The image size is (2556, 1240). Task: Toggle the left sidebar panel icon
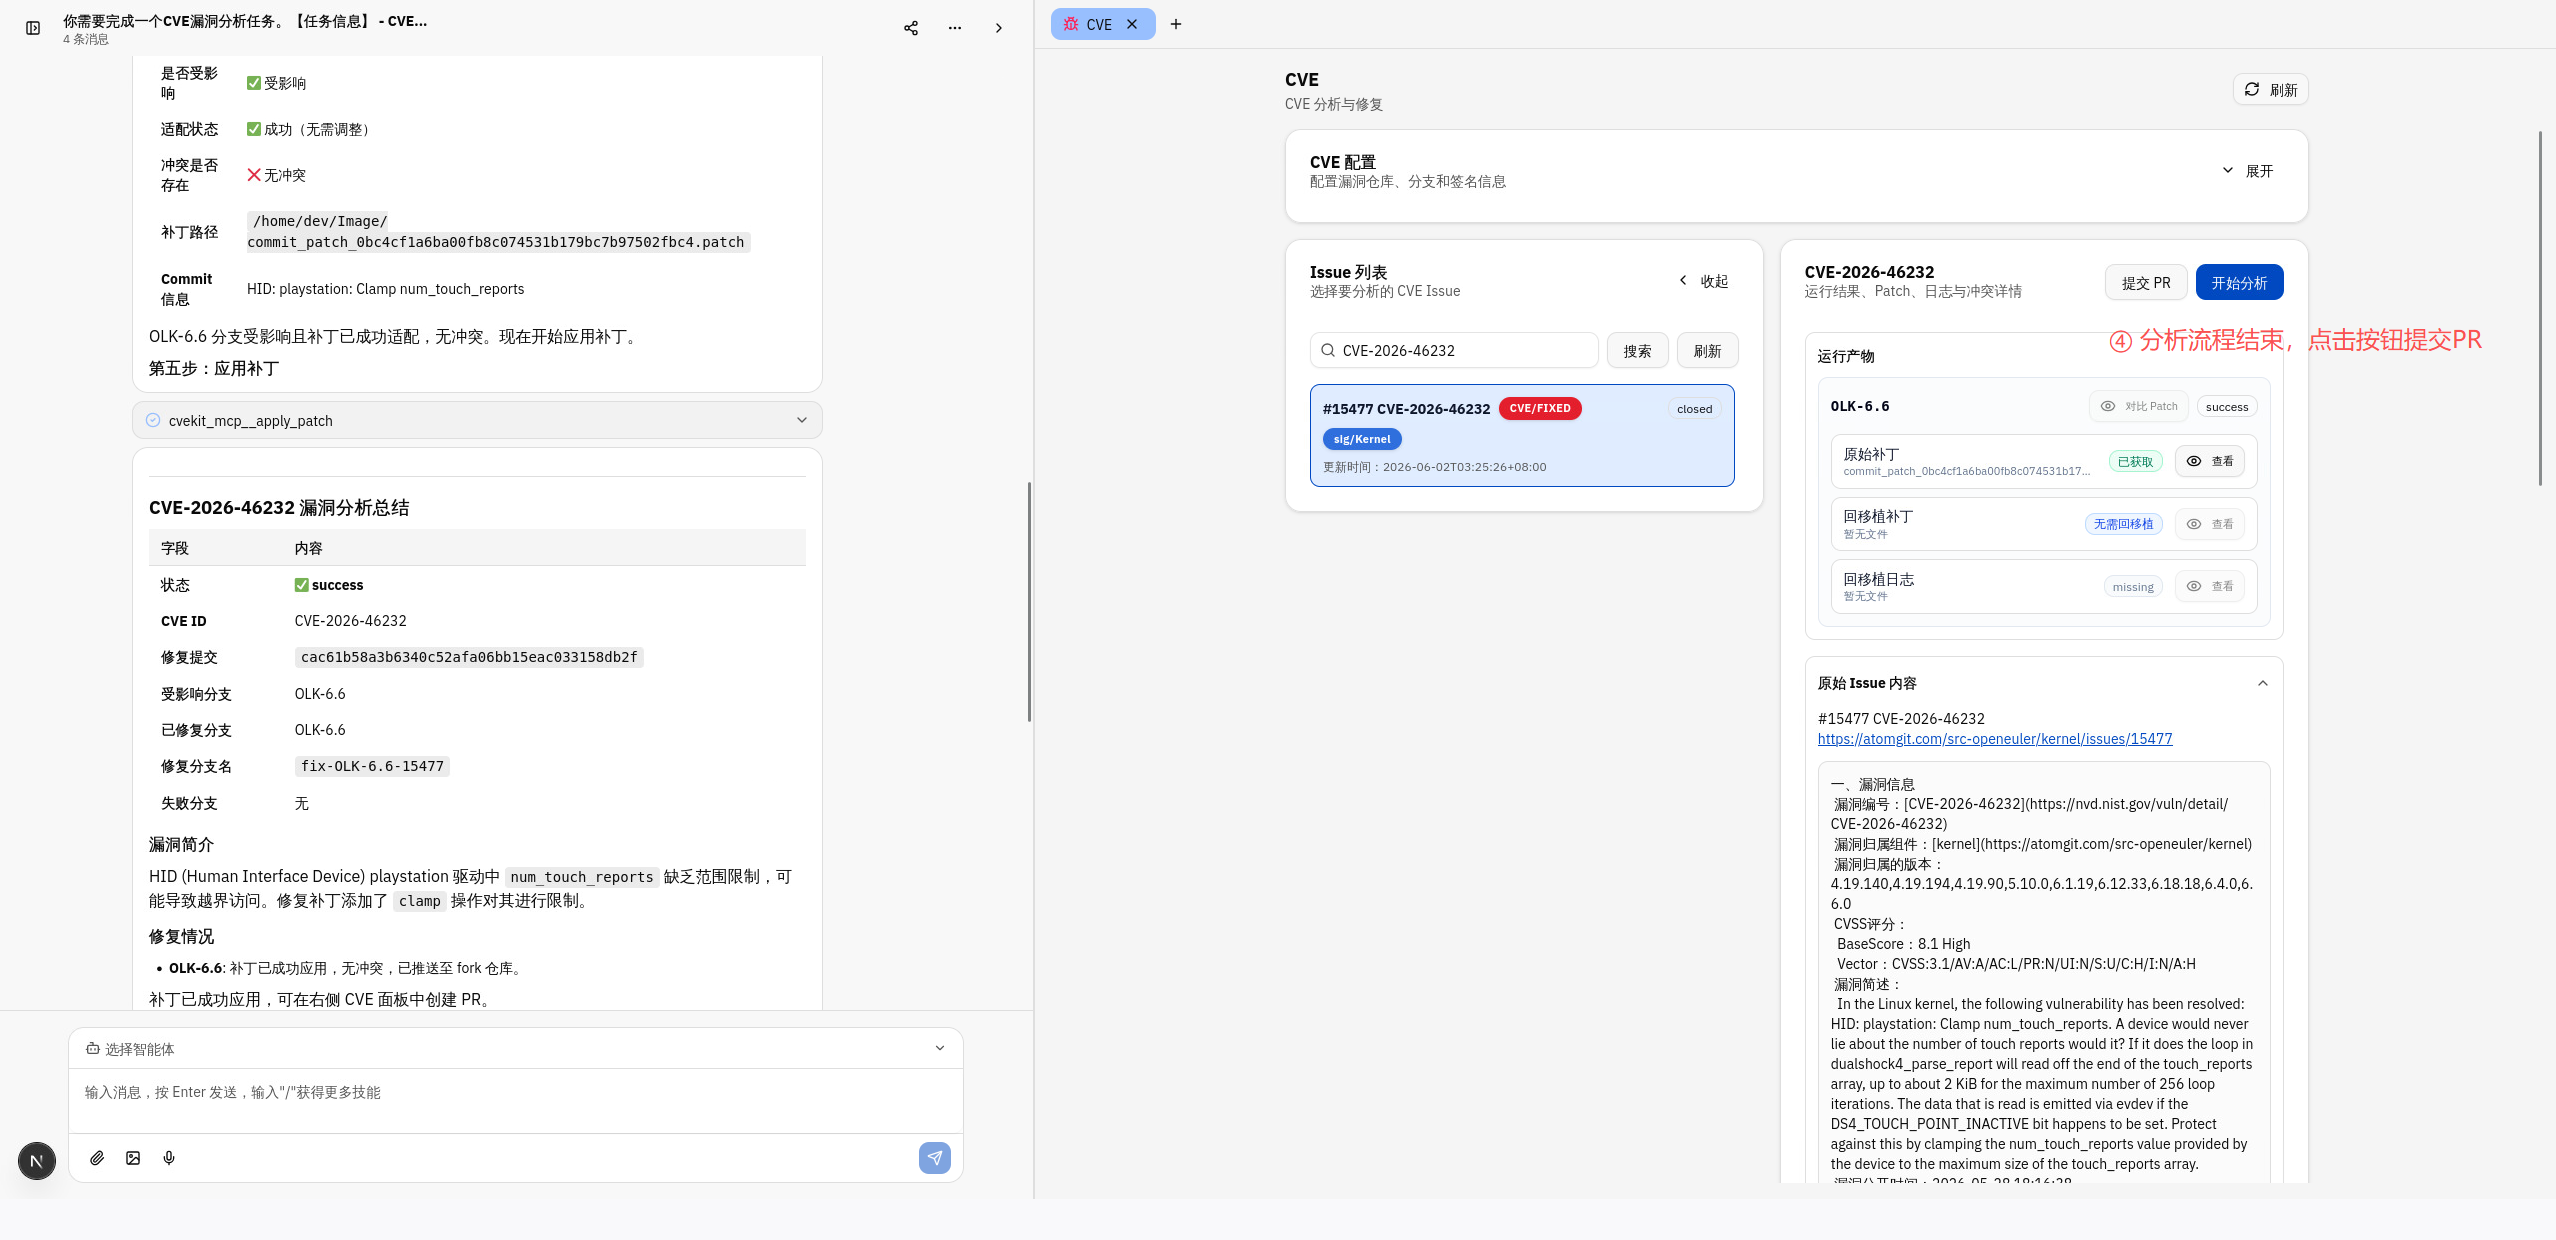pos(33,28)
